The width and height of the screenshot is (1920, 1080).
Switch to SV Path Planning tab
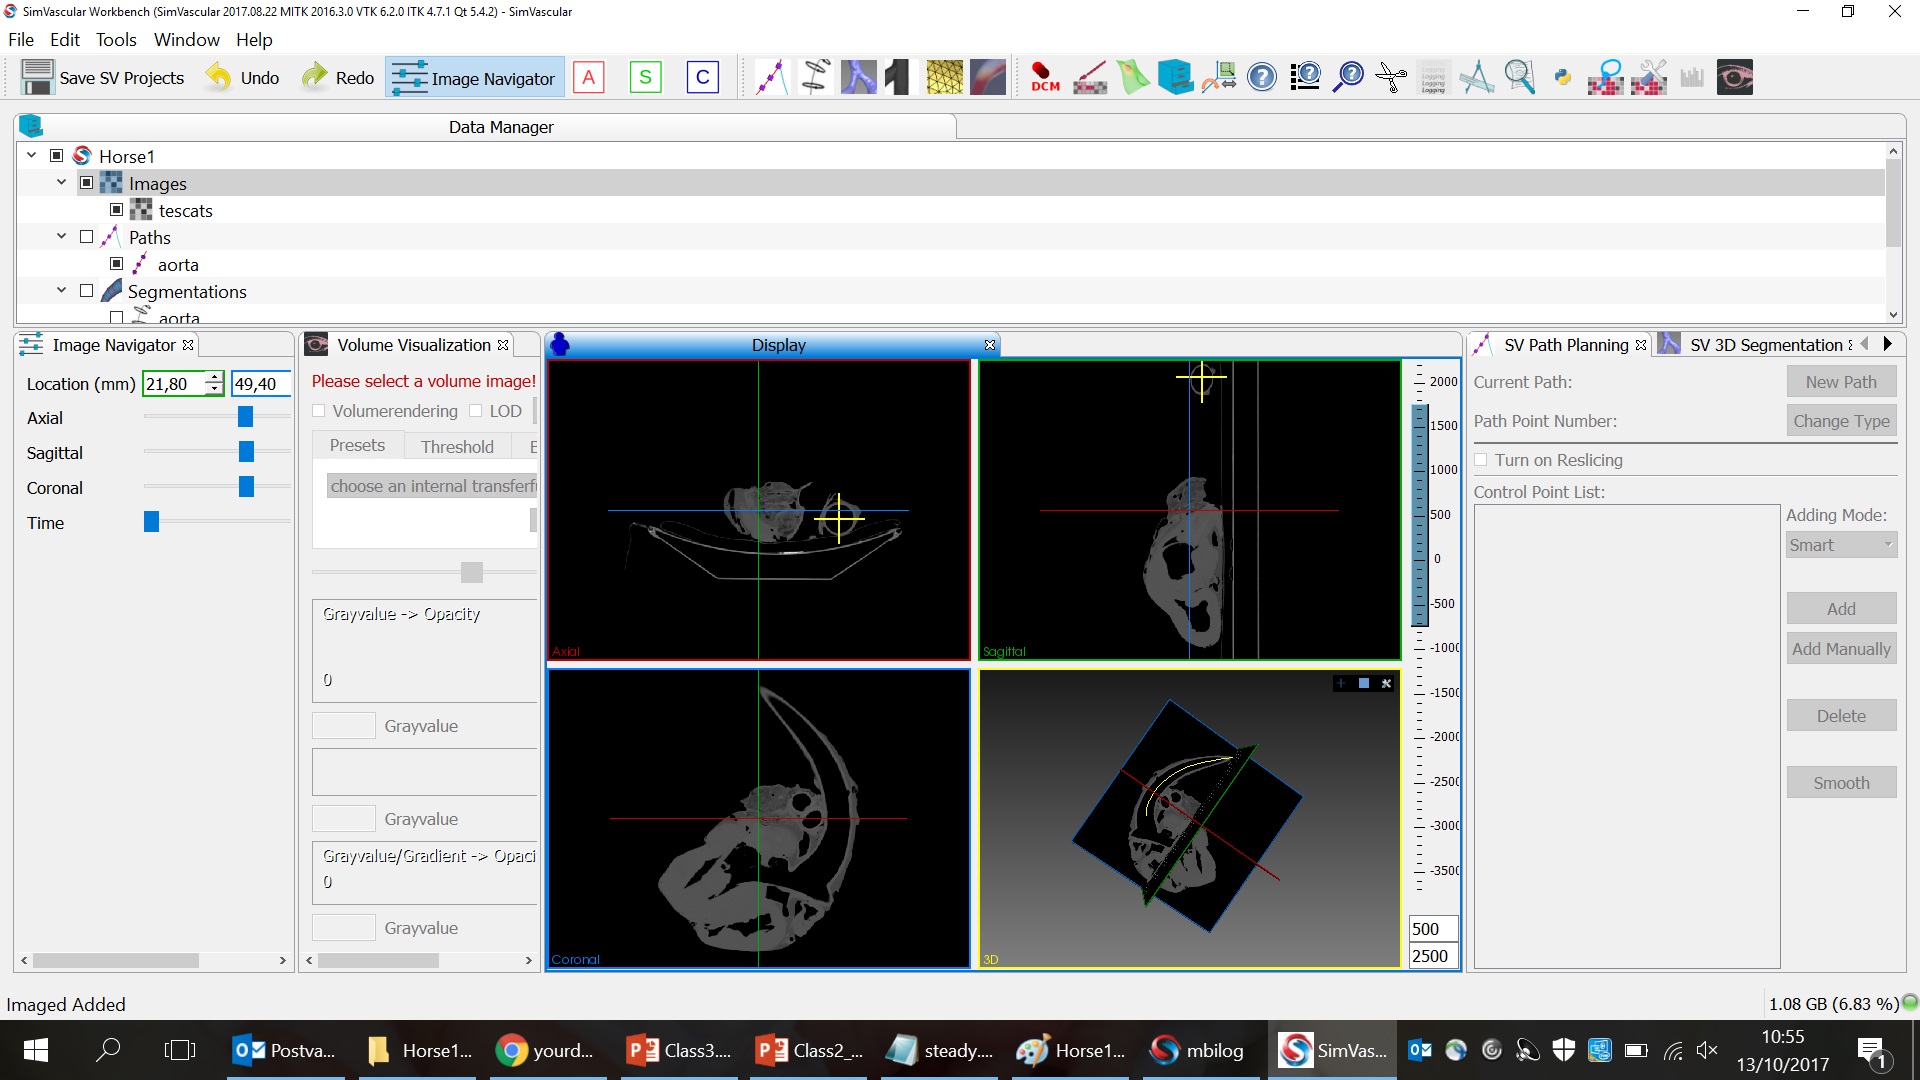coord(1559,345)
